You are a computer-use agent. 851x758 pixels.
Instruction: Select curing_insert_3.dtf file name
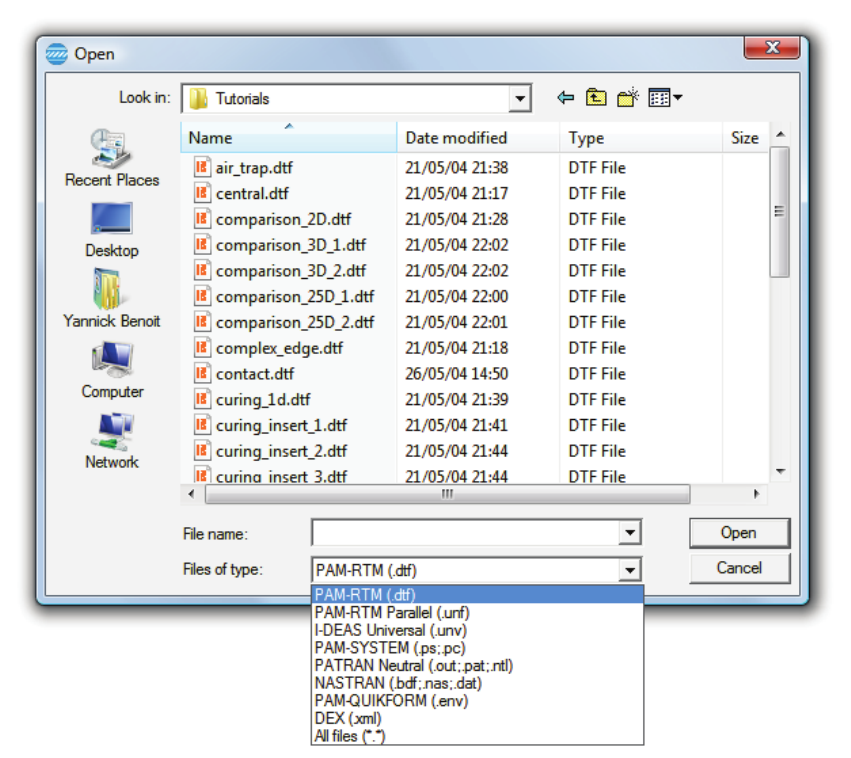coord(281,476)
